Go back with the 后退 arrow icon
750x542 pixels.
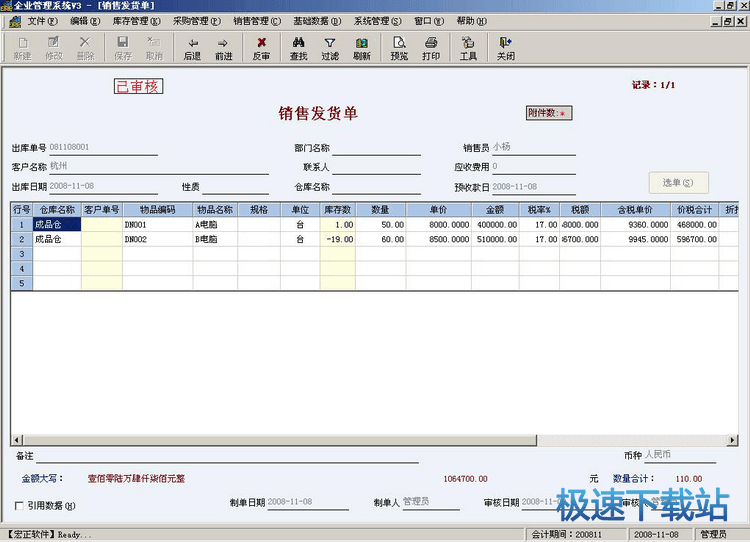tap(192, 48)
